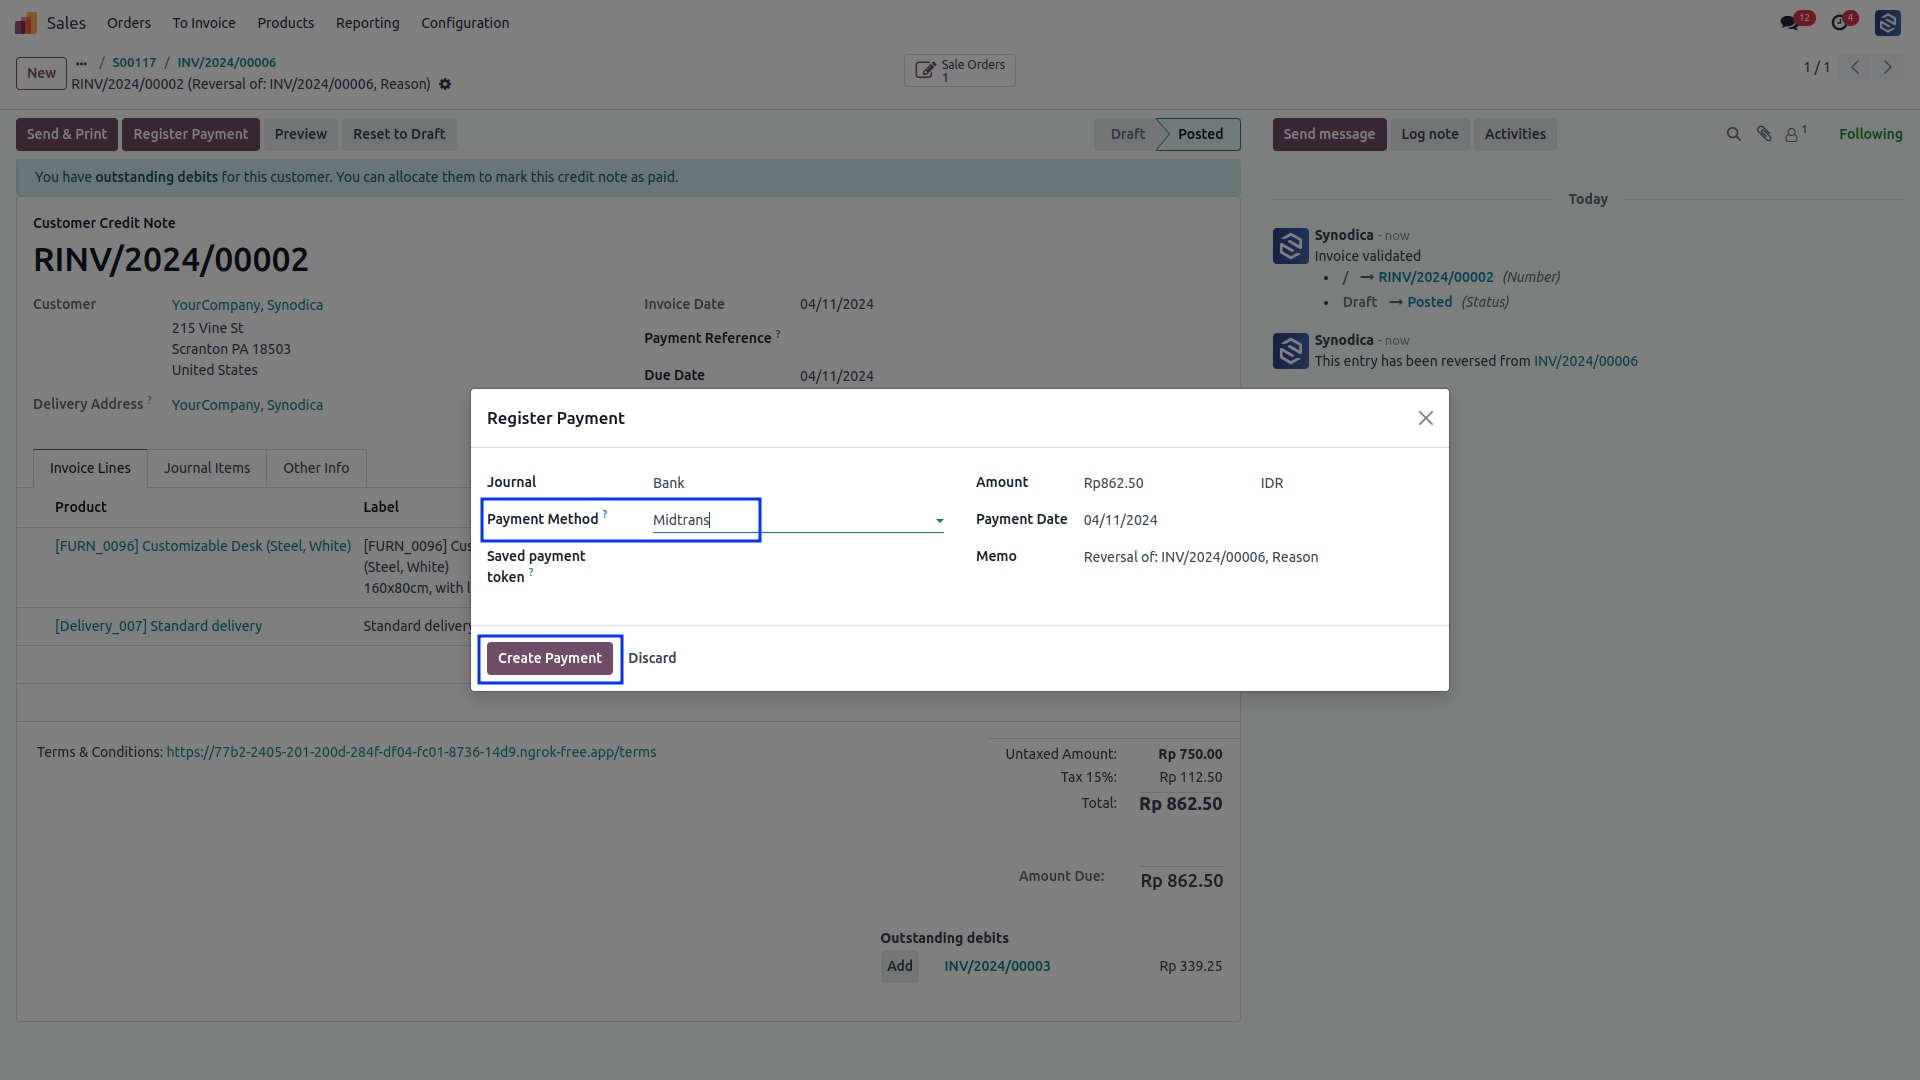Click the outstanding debits link in banner
This screenshot has width=1920, height=1080.
tap(156, 177)
